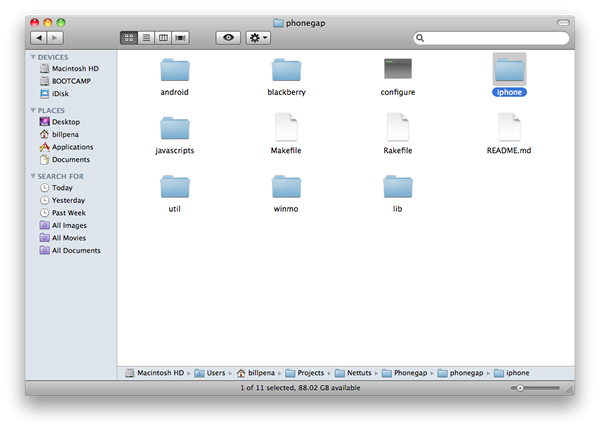Click billpena in path bar
The height and width of the screenshot is (429, 600).
coord(256,373)
